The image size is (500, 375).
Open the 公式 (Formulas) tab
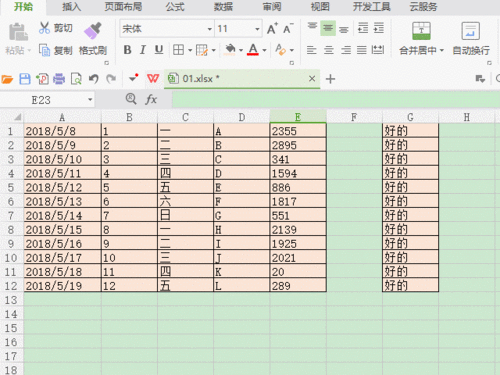175,7
